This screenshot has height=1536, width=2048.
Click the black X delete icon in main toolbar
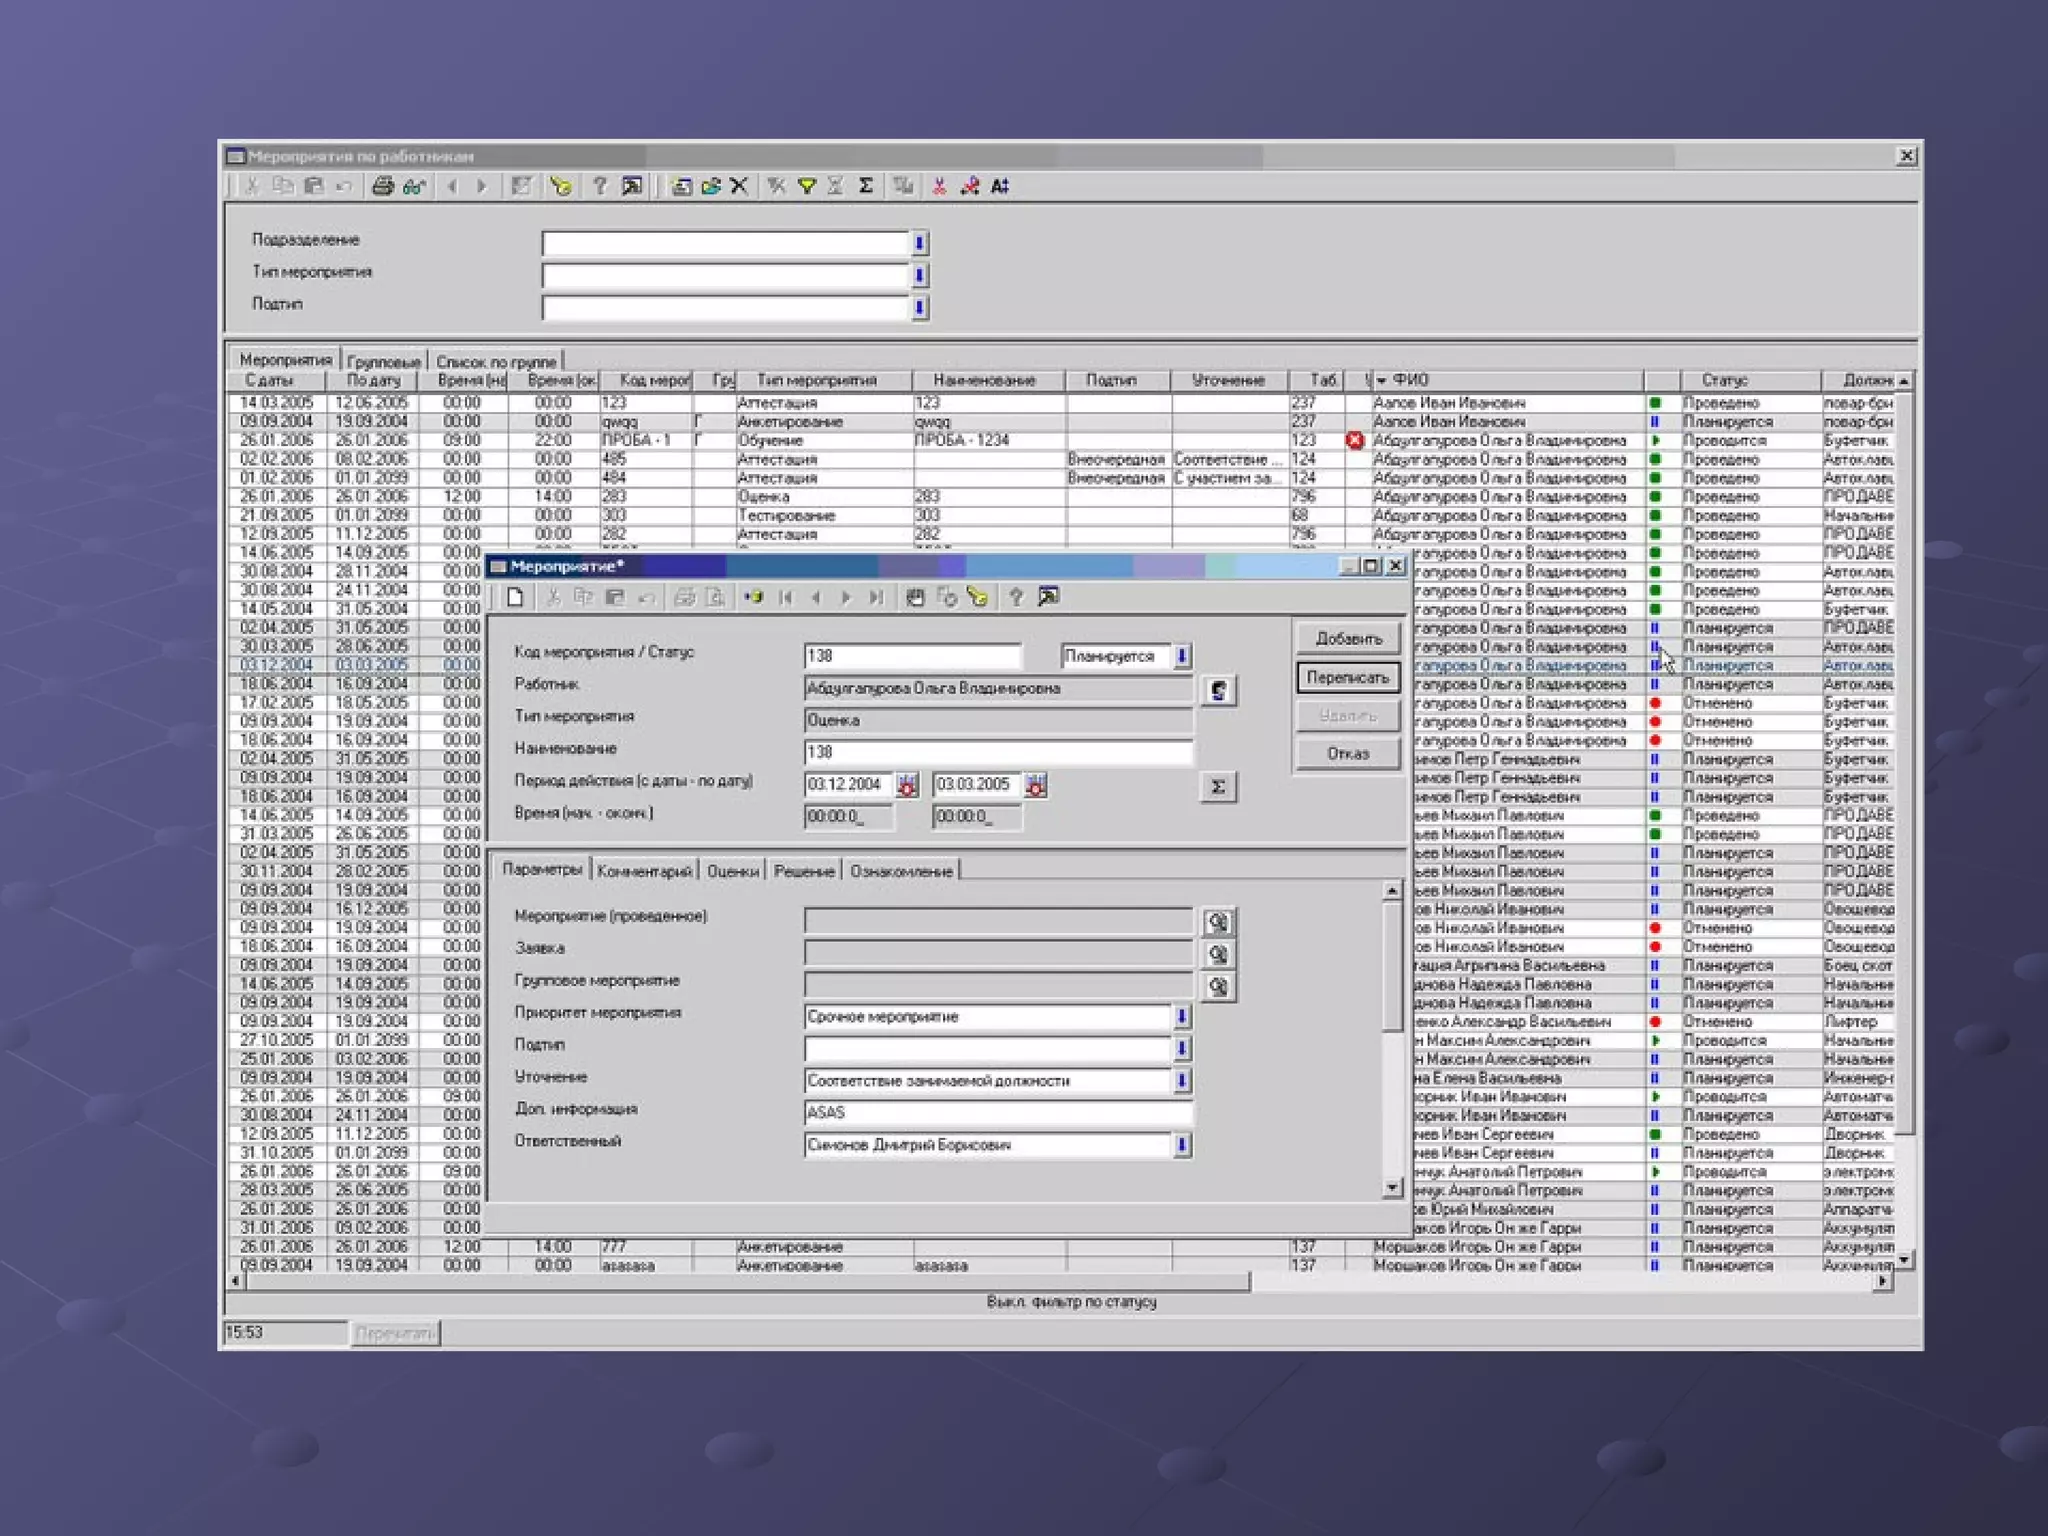[739, 186]
